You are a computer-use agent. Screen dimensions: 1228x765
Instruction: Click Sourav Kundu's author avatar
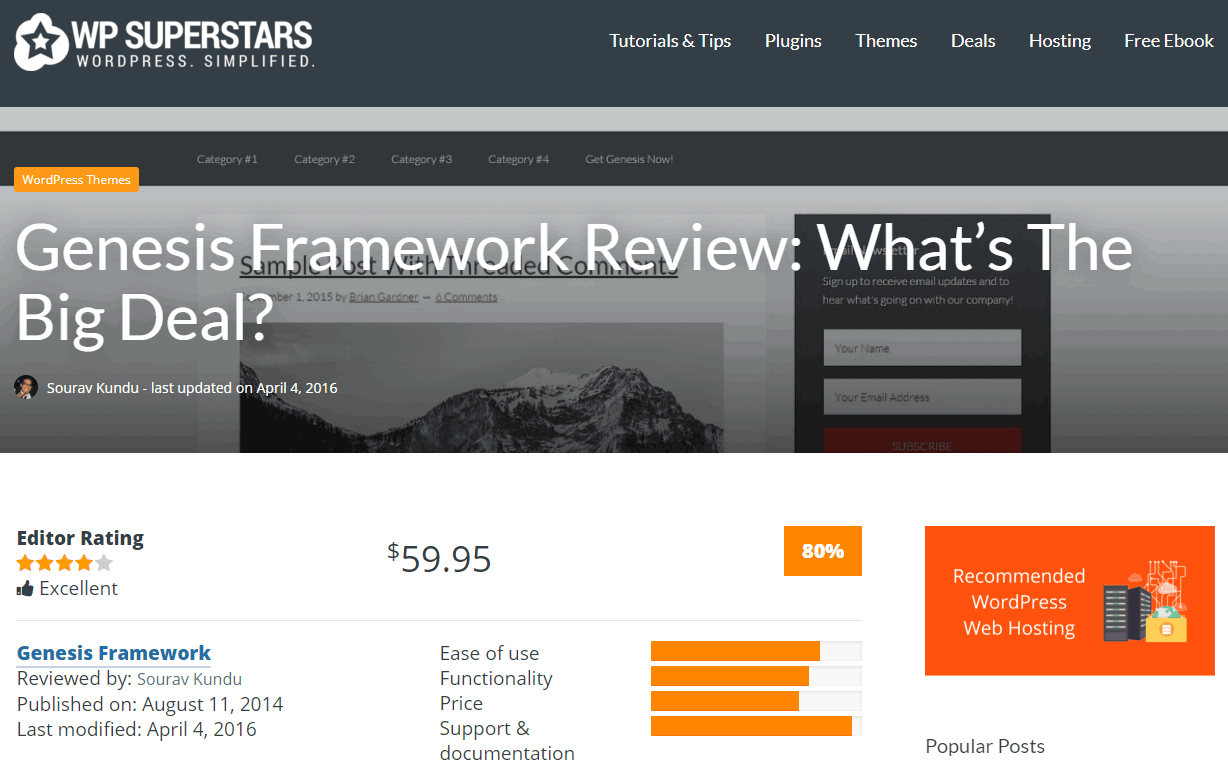click(26, 388)
